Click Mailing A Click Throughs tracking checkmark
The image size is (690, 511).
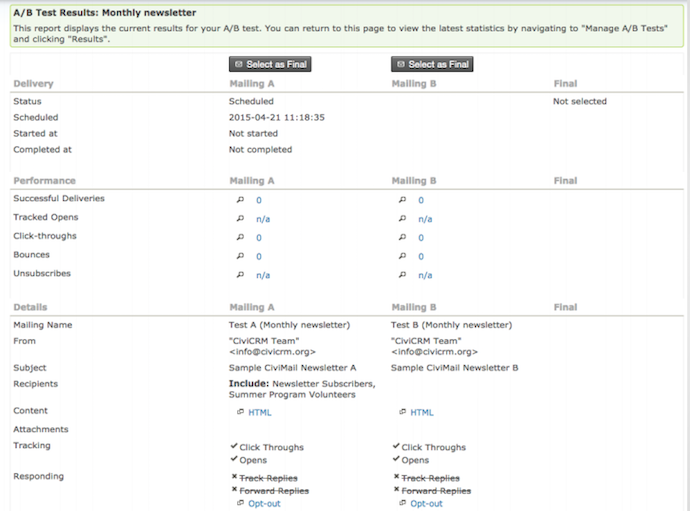233,447
